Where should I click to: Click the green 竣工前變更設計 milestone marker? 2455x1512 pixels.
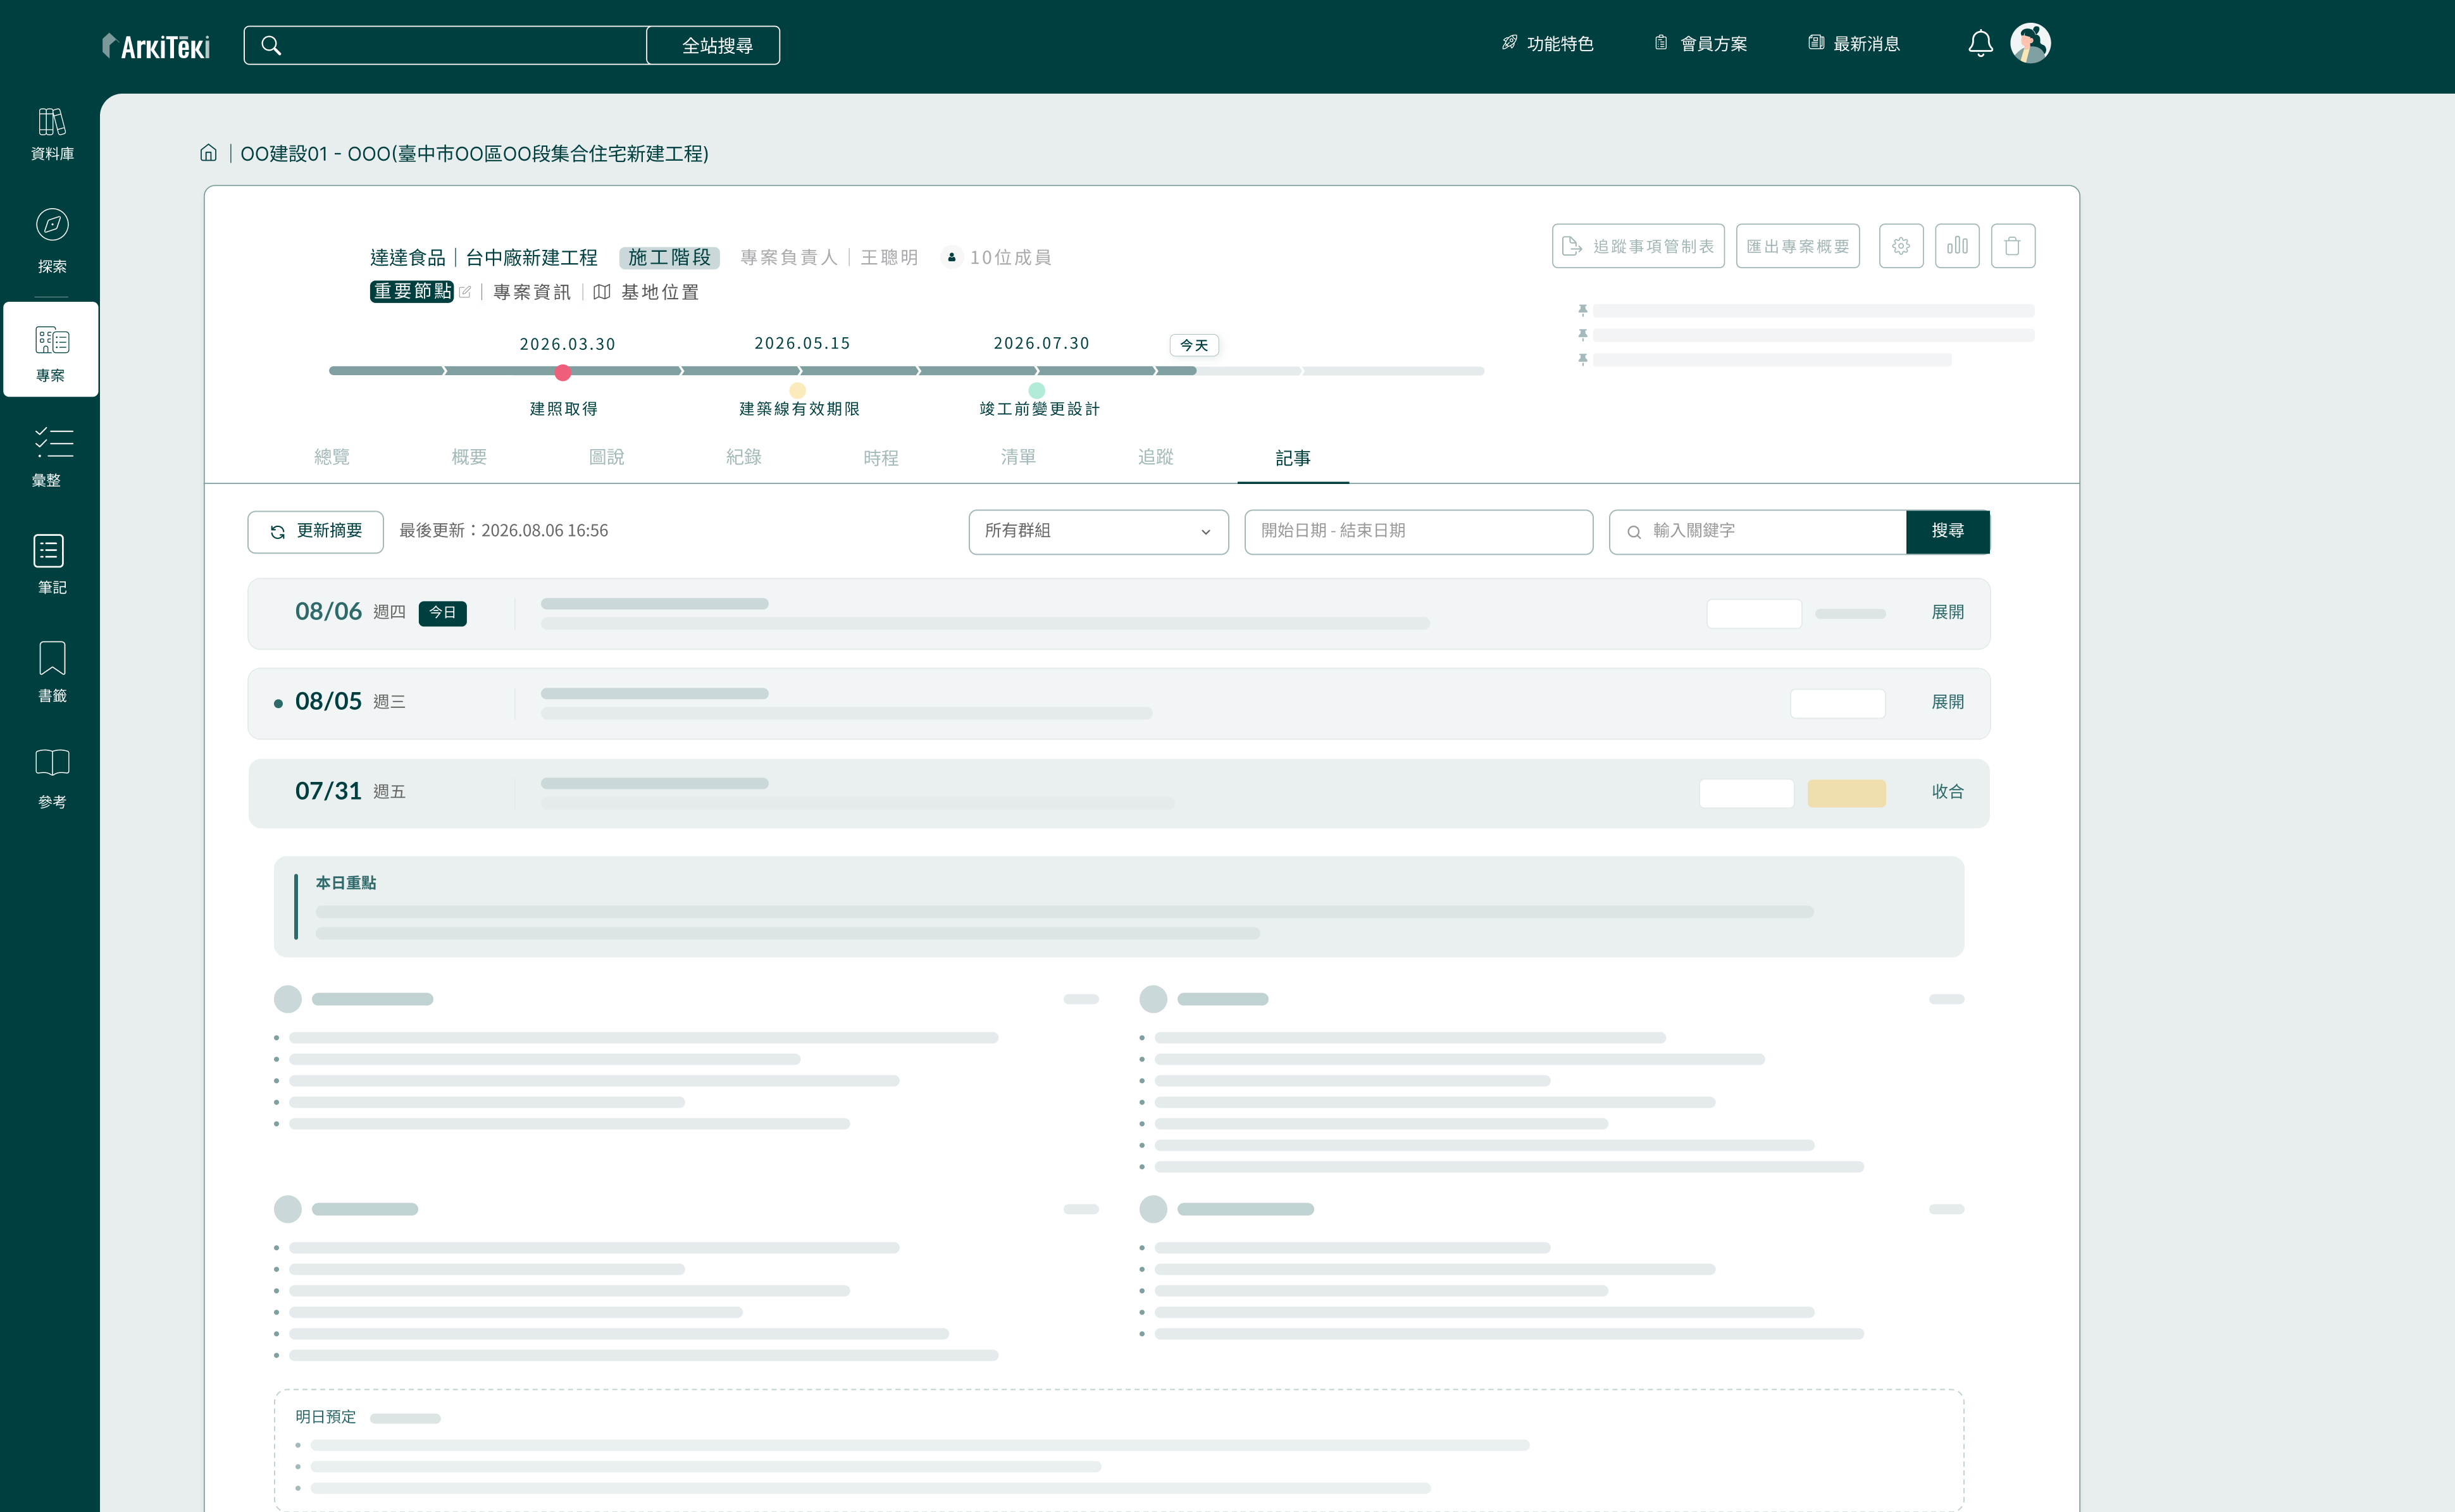pos(1037,391)
